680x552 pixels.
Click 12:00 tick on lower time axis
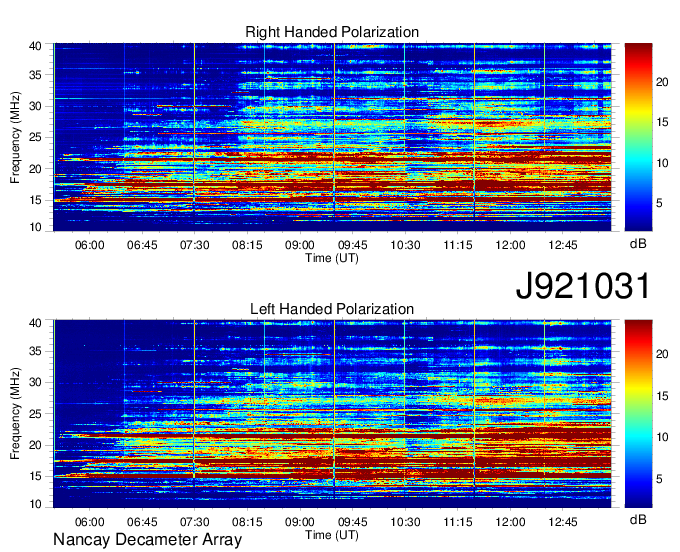(510, 522)
